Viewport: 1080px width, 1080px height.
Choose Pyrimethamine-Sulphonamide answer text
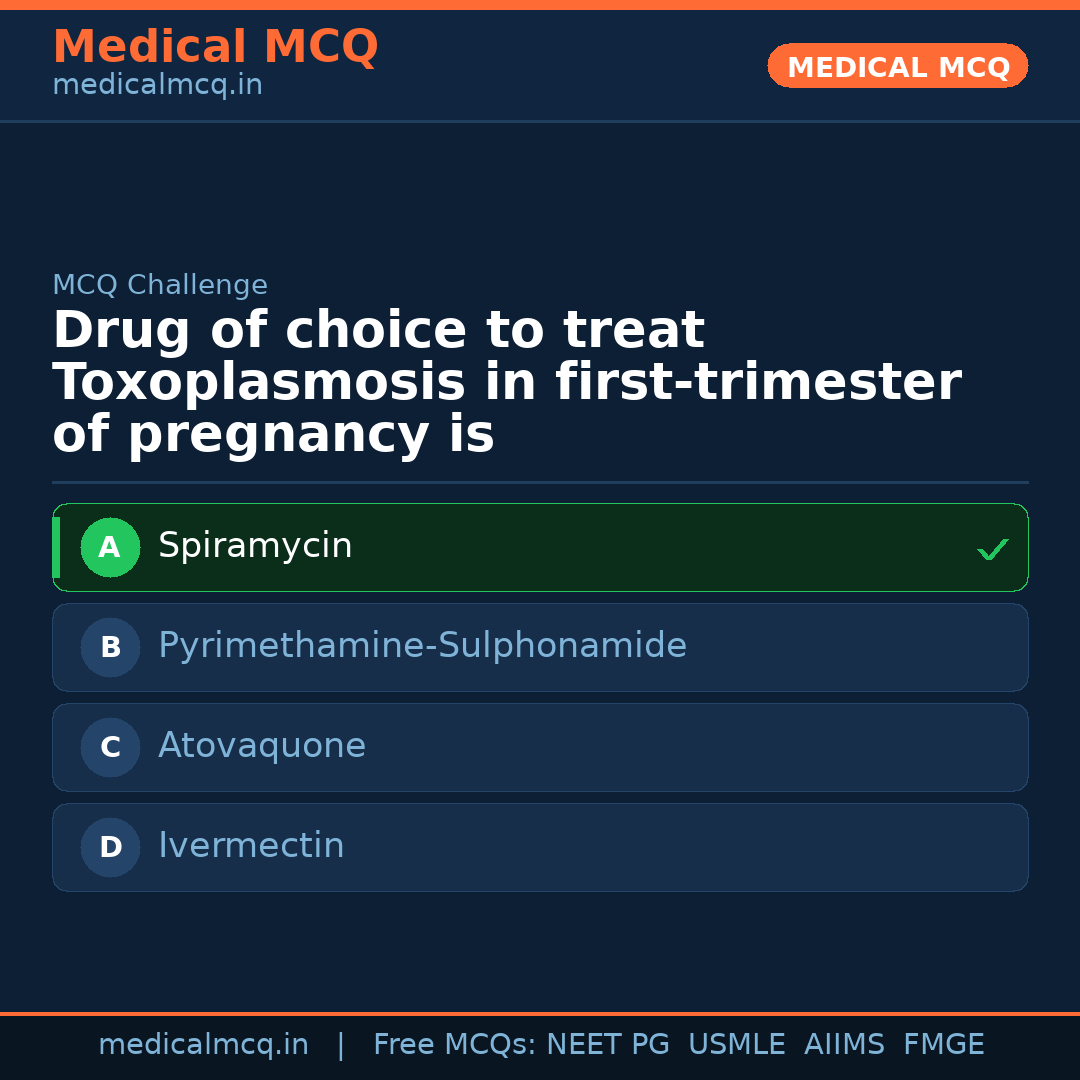point(422,646)
